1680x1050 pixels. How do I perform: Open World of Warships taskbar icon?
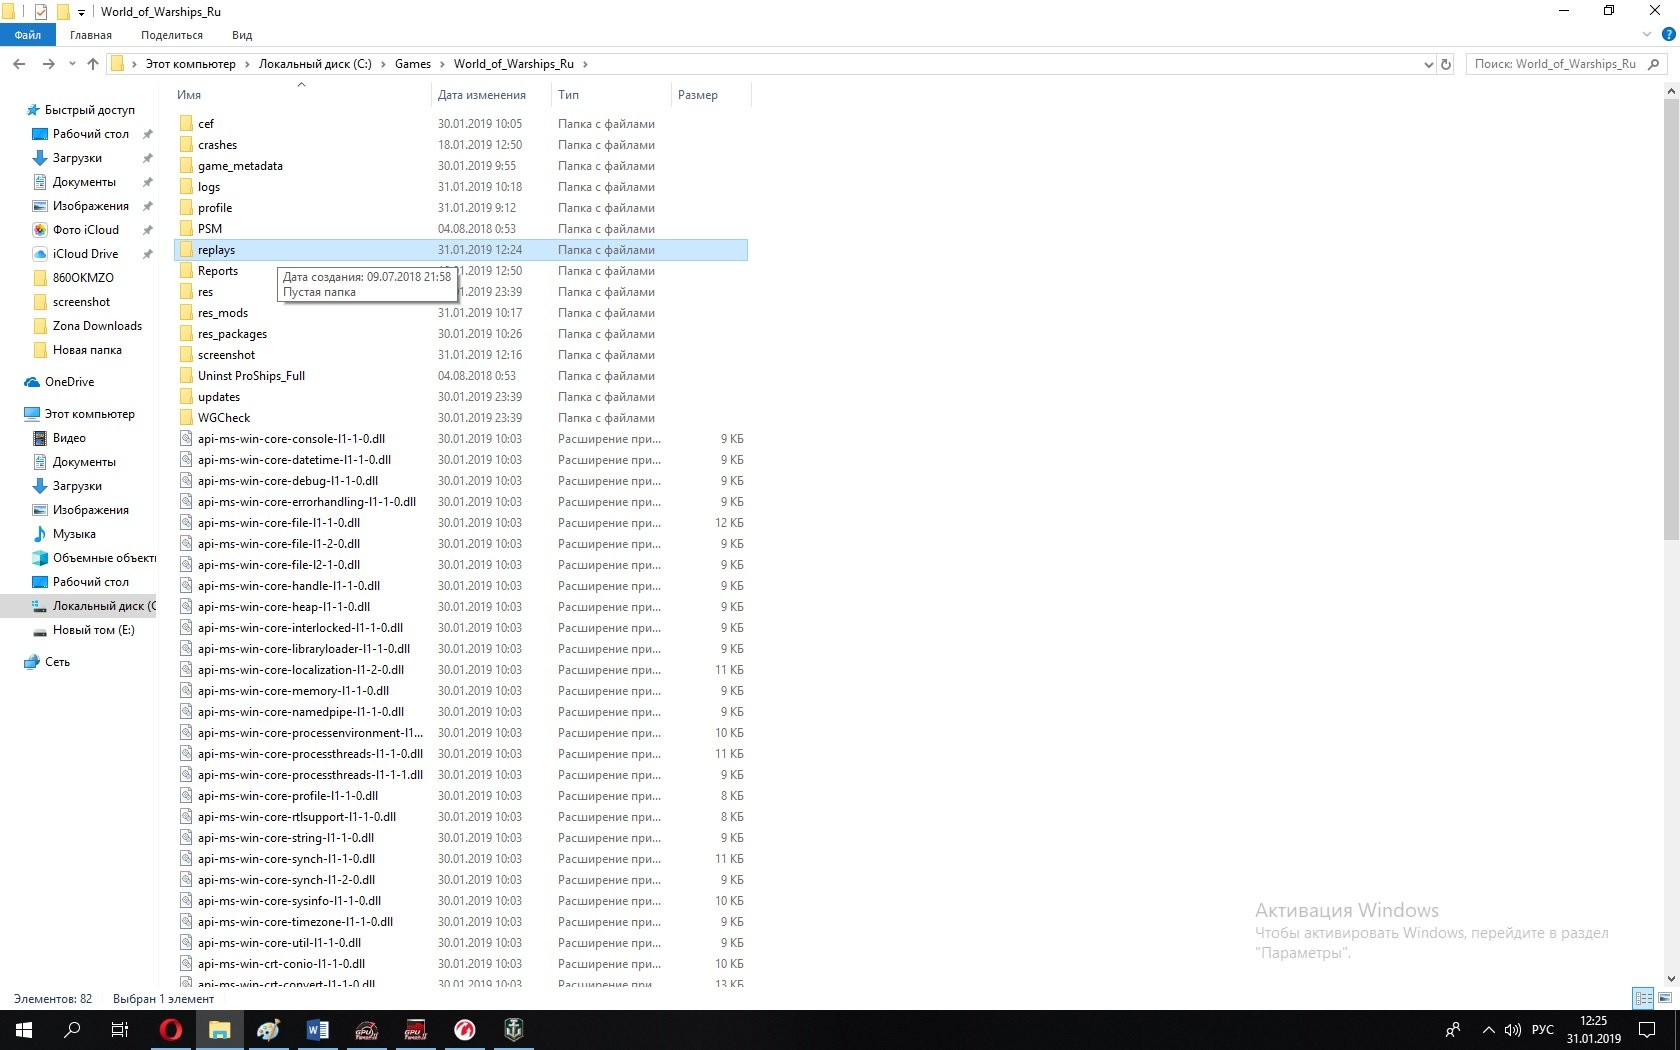pos(514,1030)
